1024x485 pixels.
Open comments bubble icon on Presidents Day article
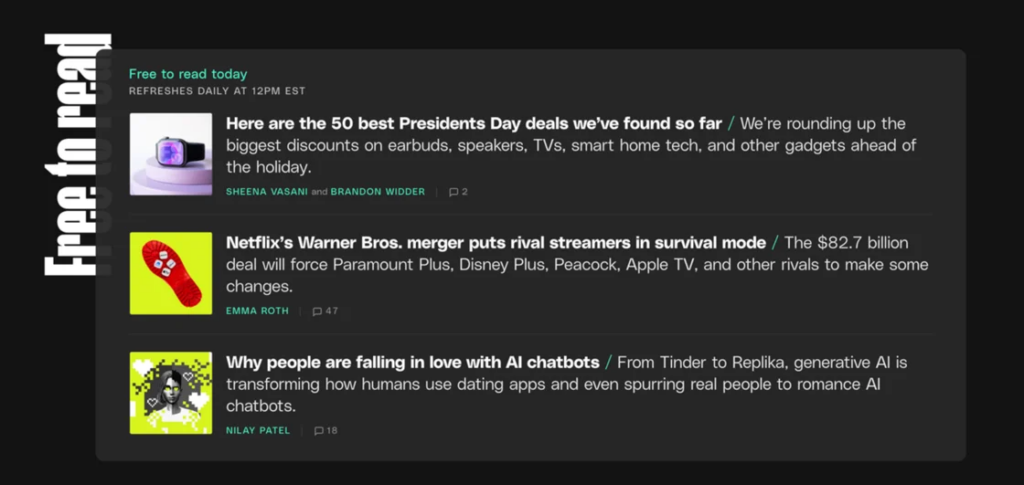coord(453,192)
